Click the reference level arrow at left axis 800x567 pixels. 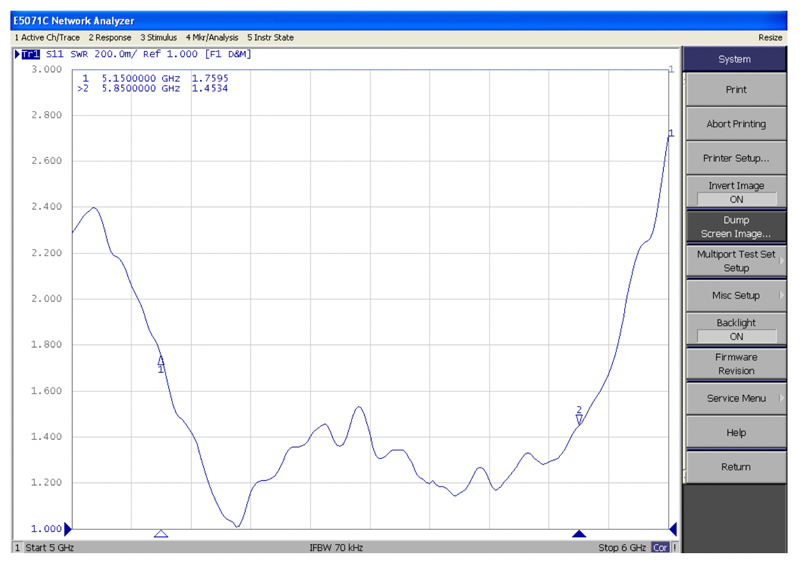pos(68,528)
